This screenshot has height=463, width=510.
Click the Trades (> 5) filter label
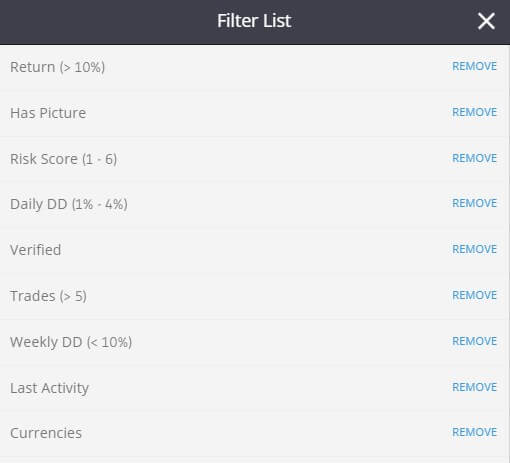48,296
